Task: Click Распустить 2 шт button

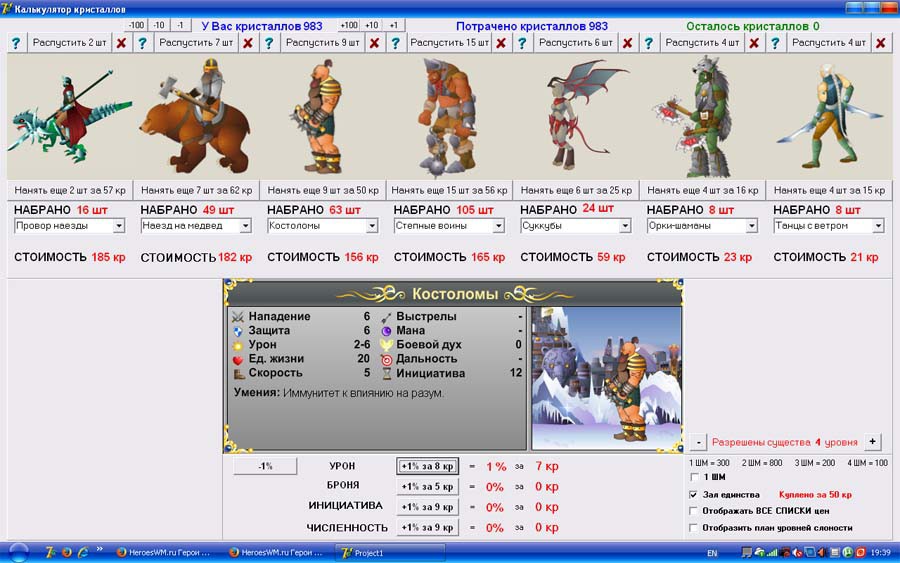Action: 69,43
